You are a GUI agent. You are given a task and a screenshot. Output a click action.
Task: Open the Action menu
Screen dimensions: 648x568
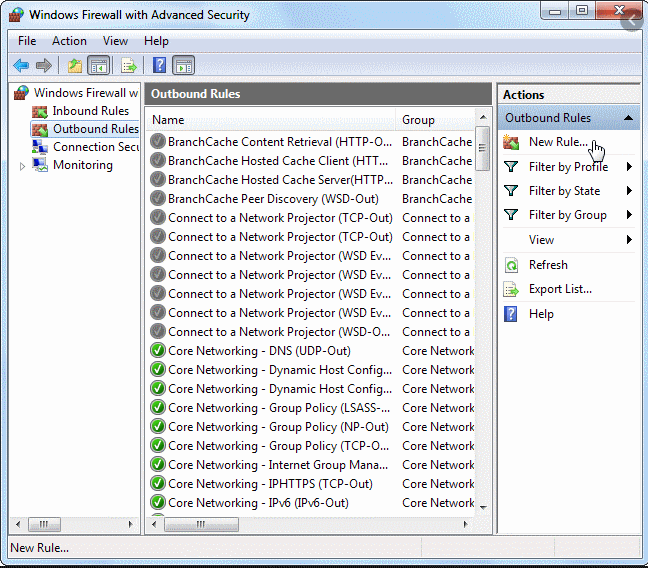69,41
